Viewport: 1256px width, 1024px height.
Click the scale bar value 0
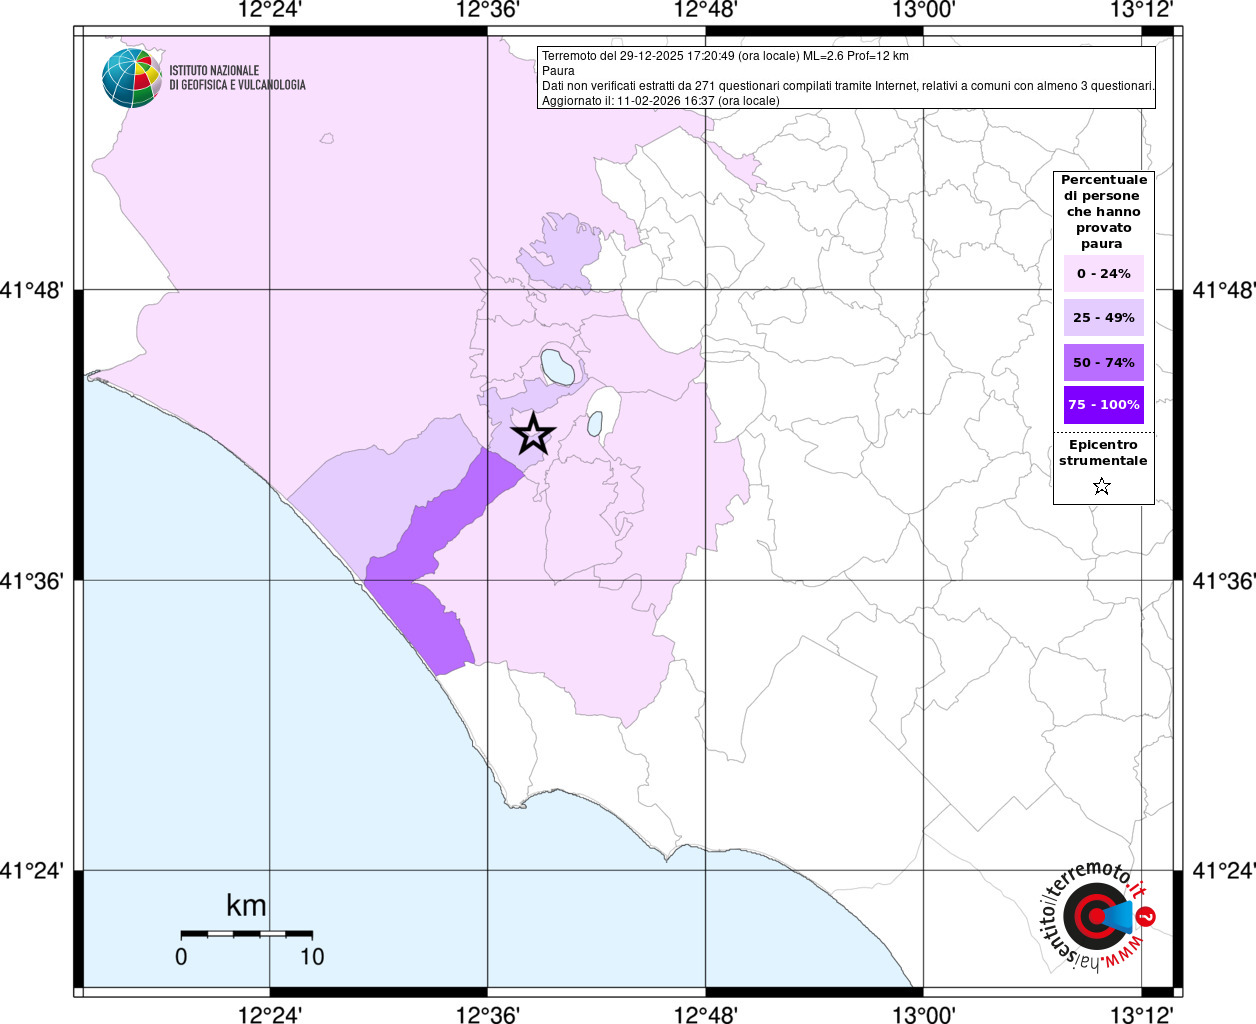pyautogui.click(x=181, y=957)
